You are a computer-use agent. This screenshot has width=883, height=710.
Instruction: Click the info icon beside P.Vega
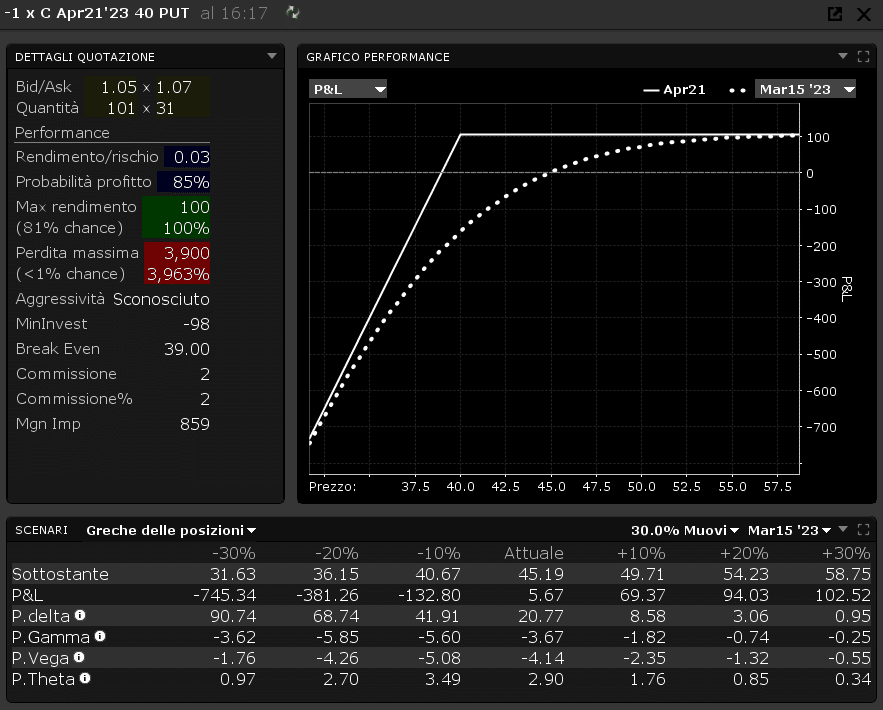pos(78,657)
